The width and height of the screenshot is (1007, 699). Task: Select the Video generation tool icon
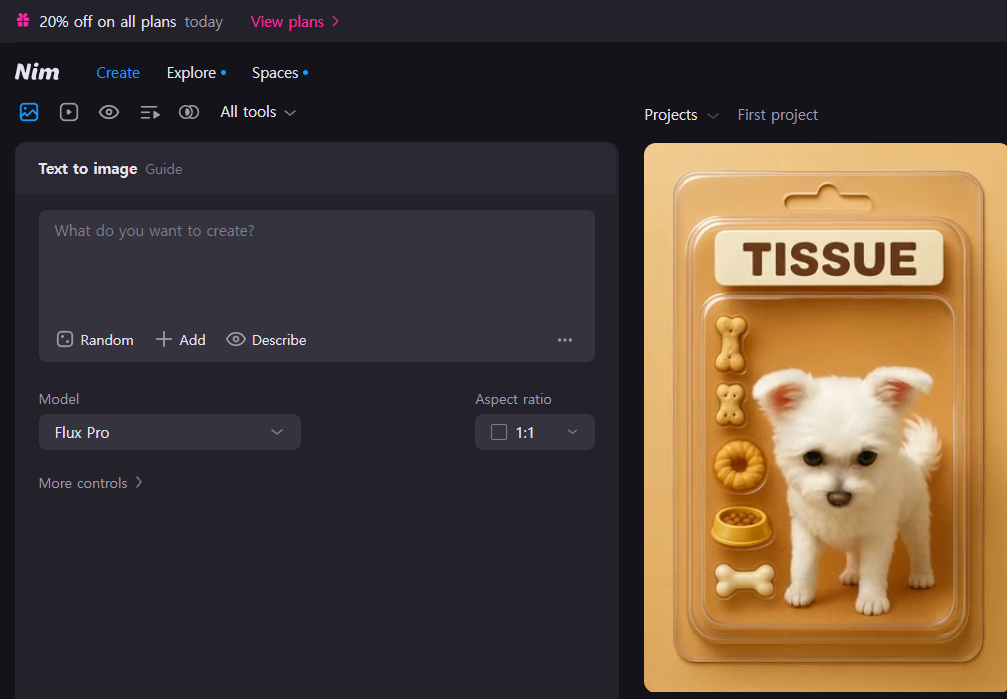(69, 112)
